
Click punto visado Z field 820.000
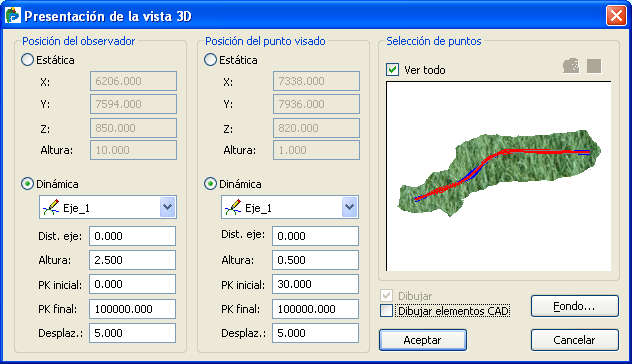coord(316,128)
